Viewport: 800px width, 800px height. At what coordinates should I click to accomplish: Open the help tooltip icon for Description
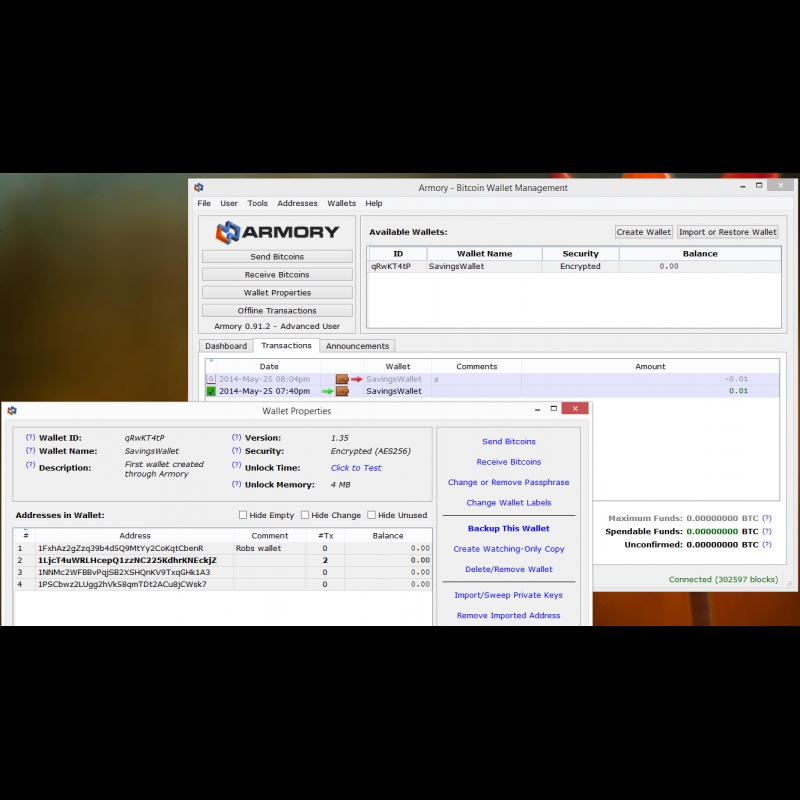(31, 465)
